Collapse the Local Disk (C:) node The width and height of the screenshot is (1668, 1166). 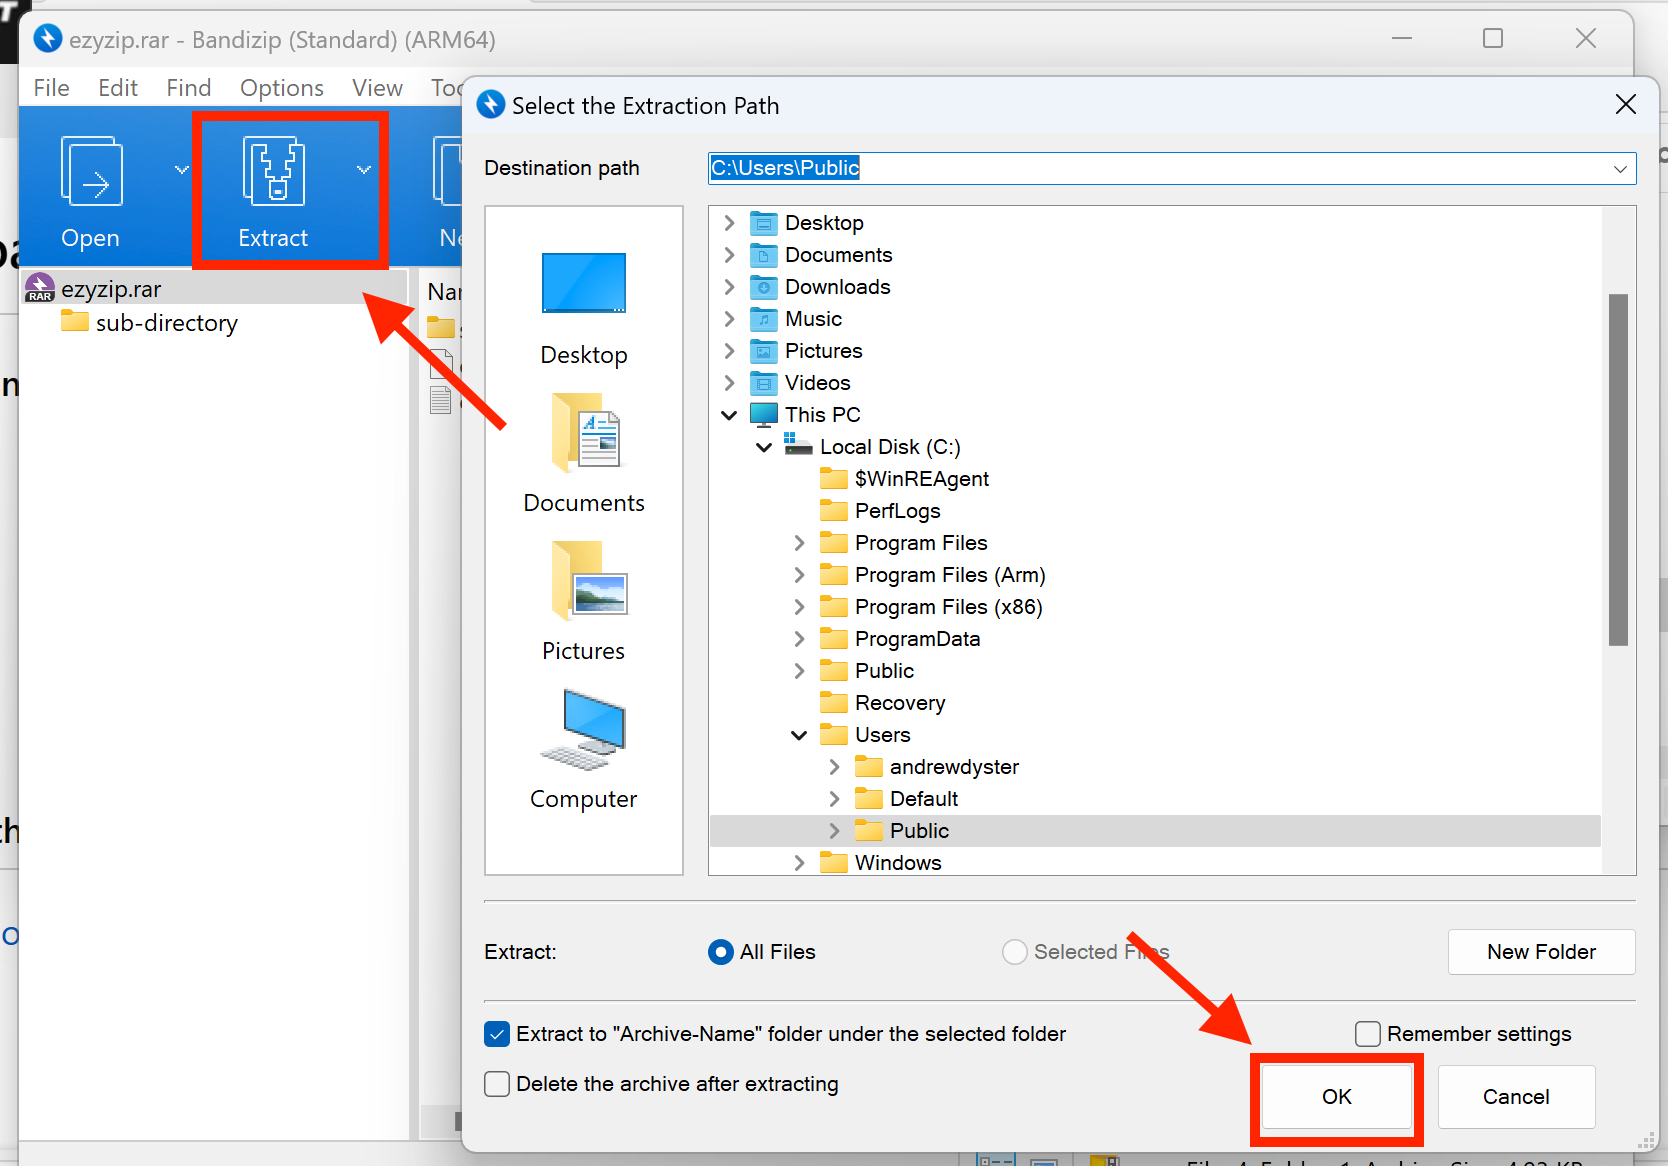pyautogui.click(x=764, y=447)
